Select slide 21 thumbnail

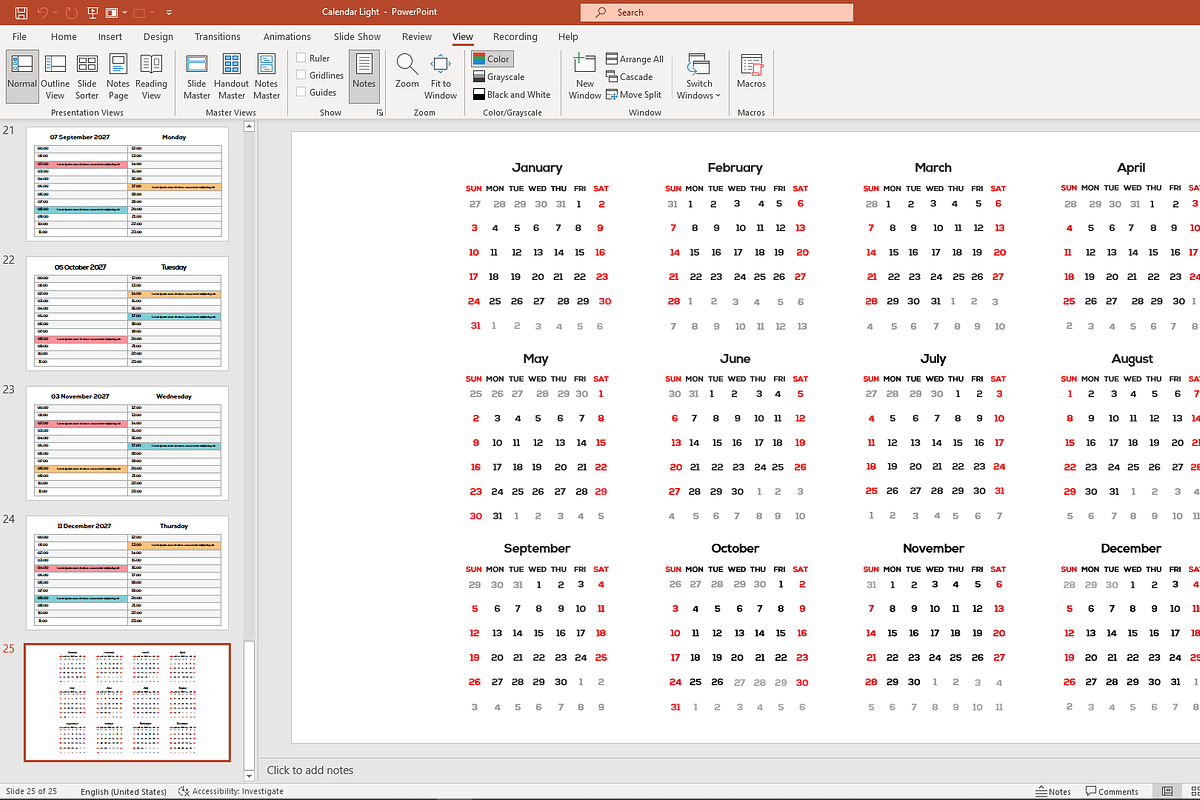pos(127,184)
